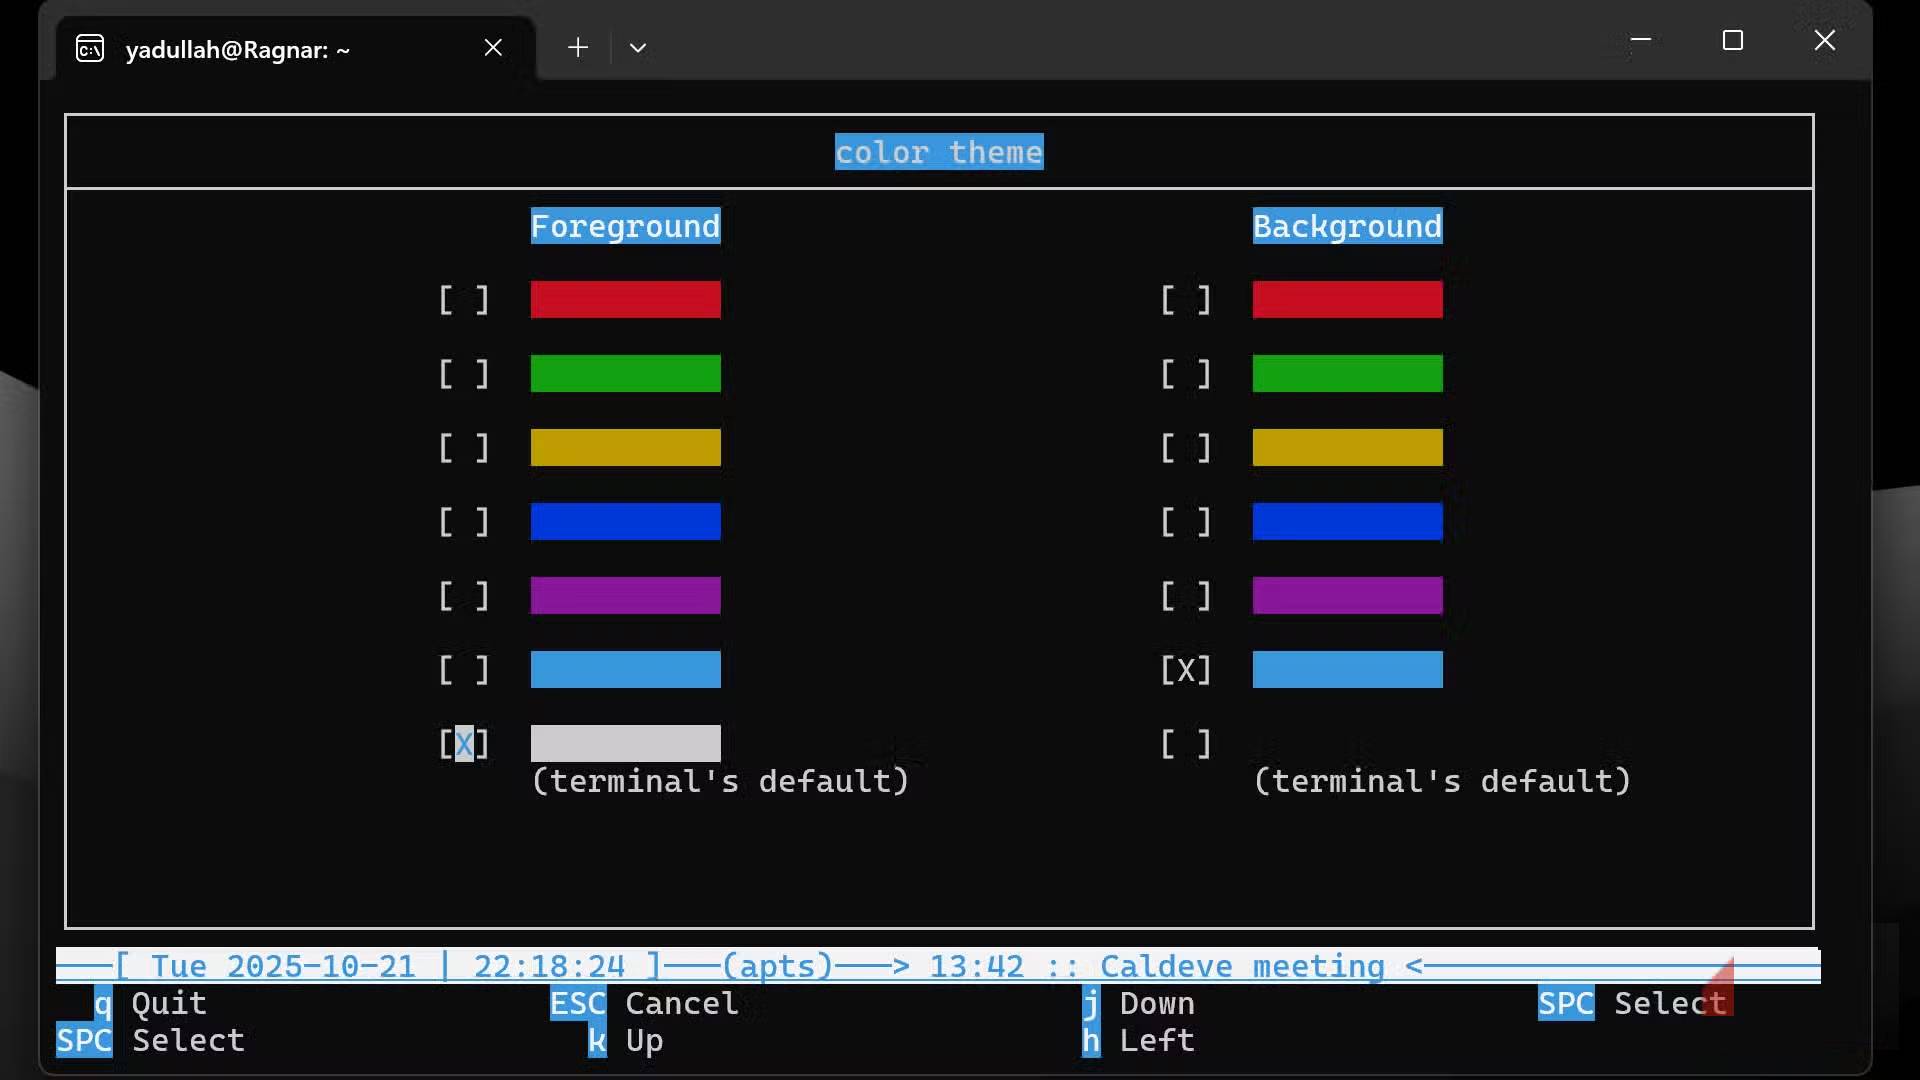
Task: Check the terminal's default background checkbox
Action: click(x=1185, y=744)
